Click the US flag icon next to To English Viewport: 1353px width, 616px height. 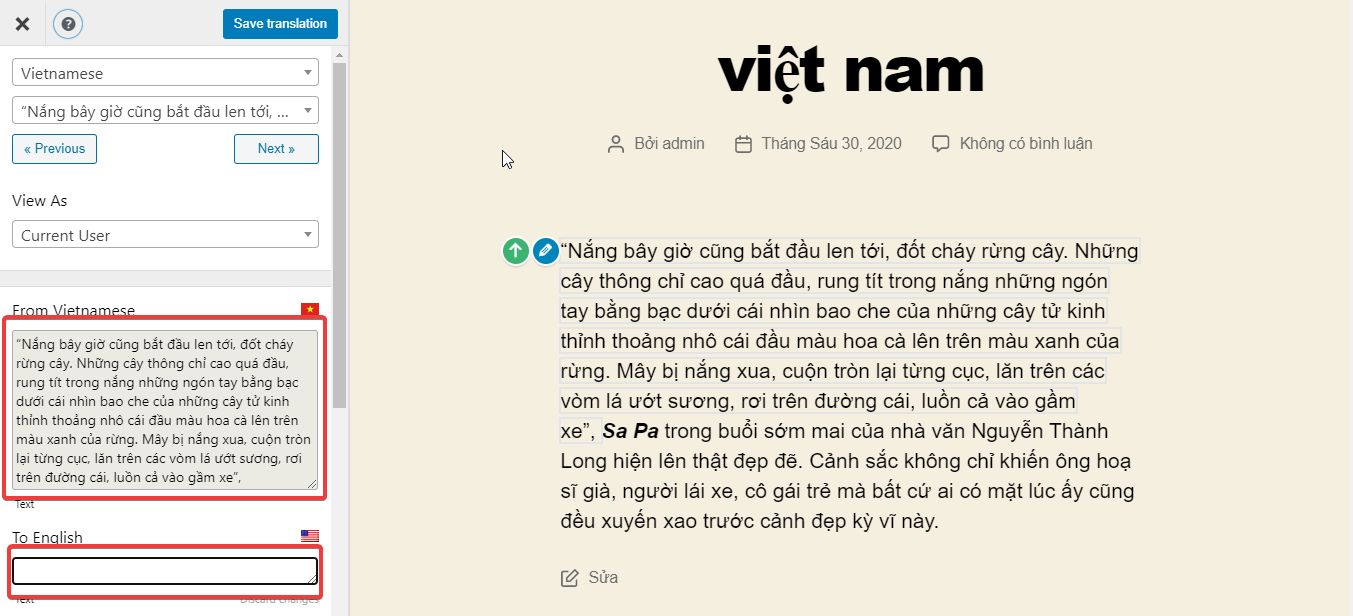point(310,537)
